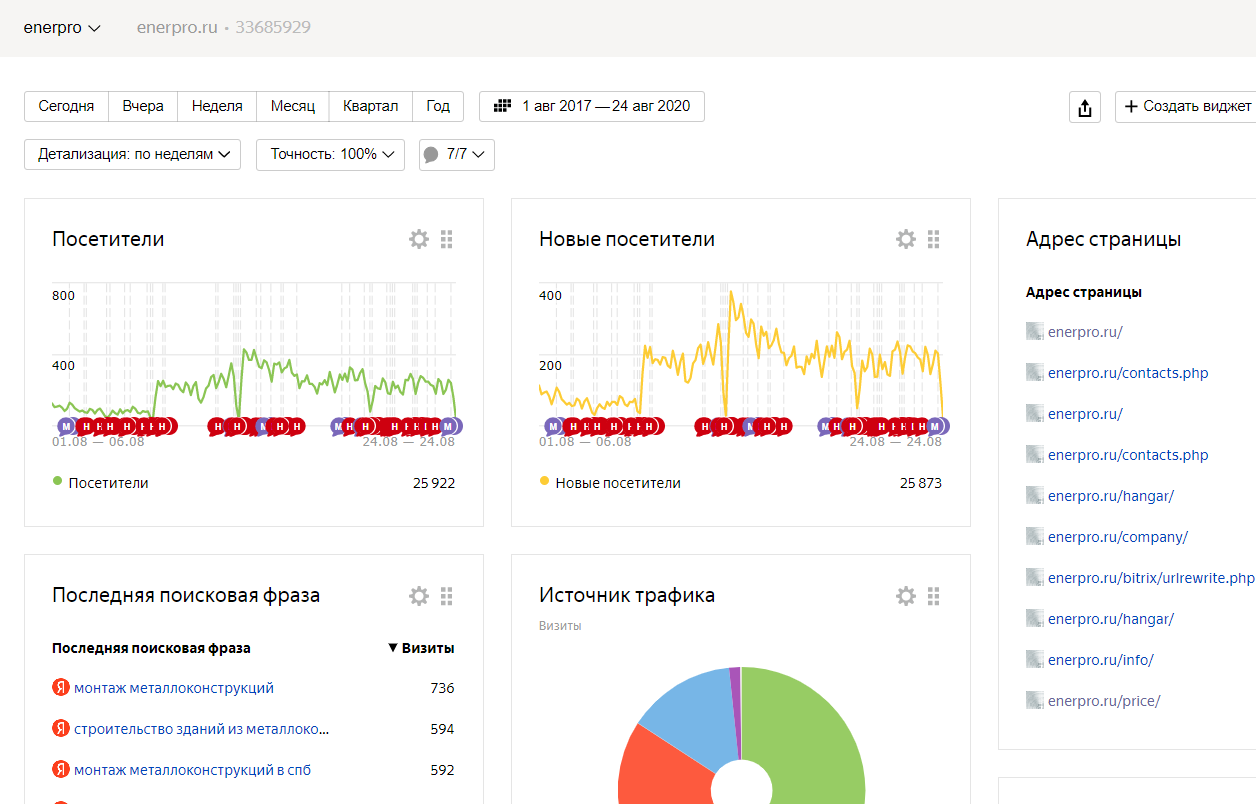1256x804 pixels.
Task: Click the Адрес страницы column header
Action: coord(1084,292)
